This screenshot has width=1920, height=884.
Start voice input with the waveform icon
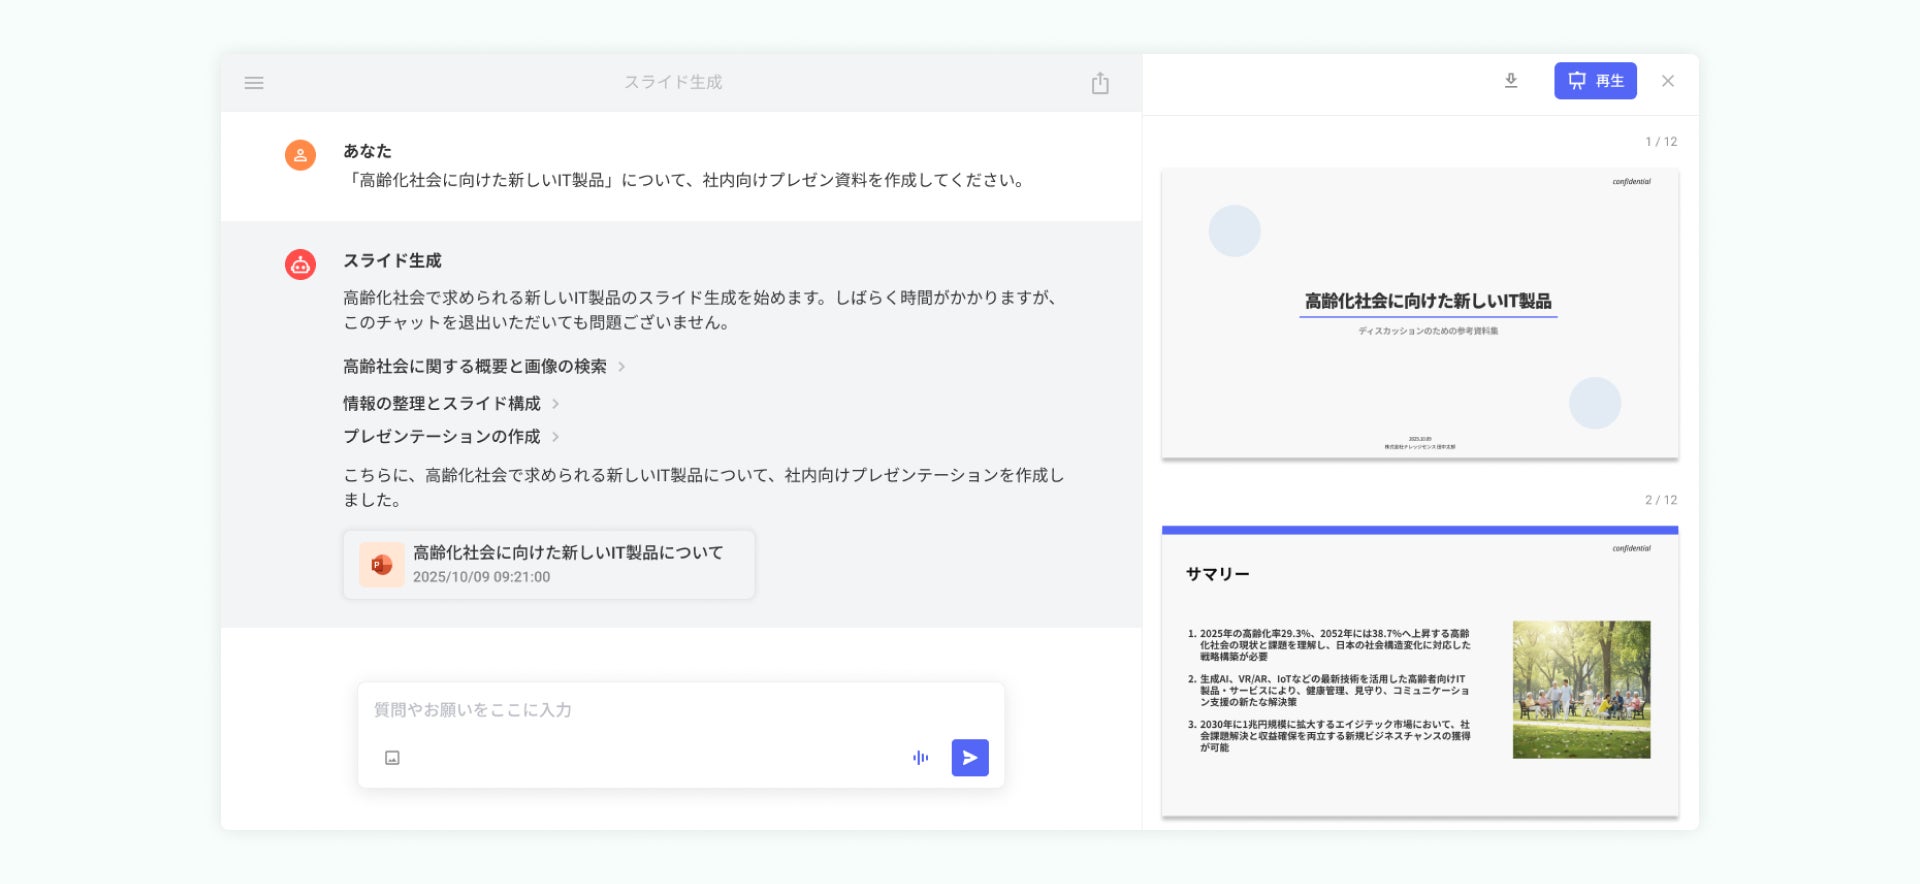click(x=920, y=758)
